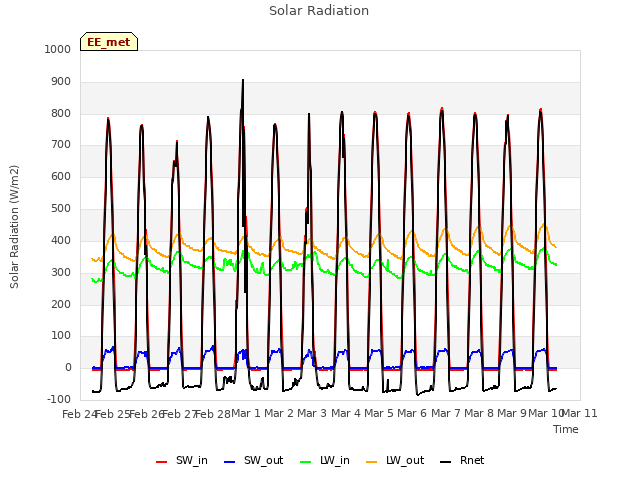Click the Mar 7 x-axis tick label
The width and height of the screenshot is (640, 480).
tap(446, 413)
